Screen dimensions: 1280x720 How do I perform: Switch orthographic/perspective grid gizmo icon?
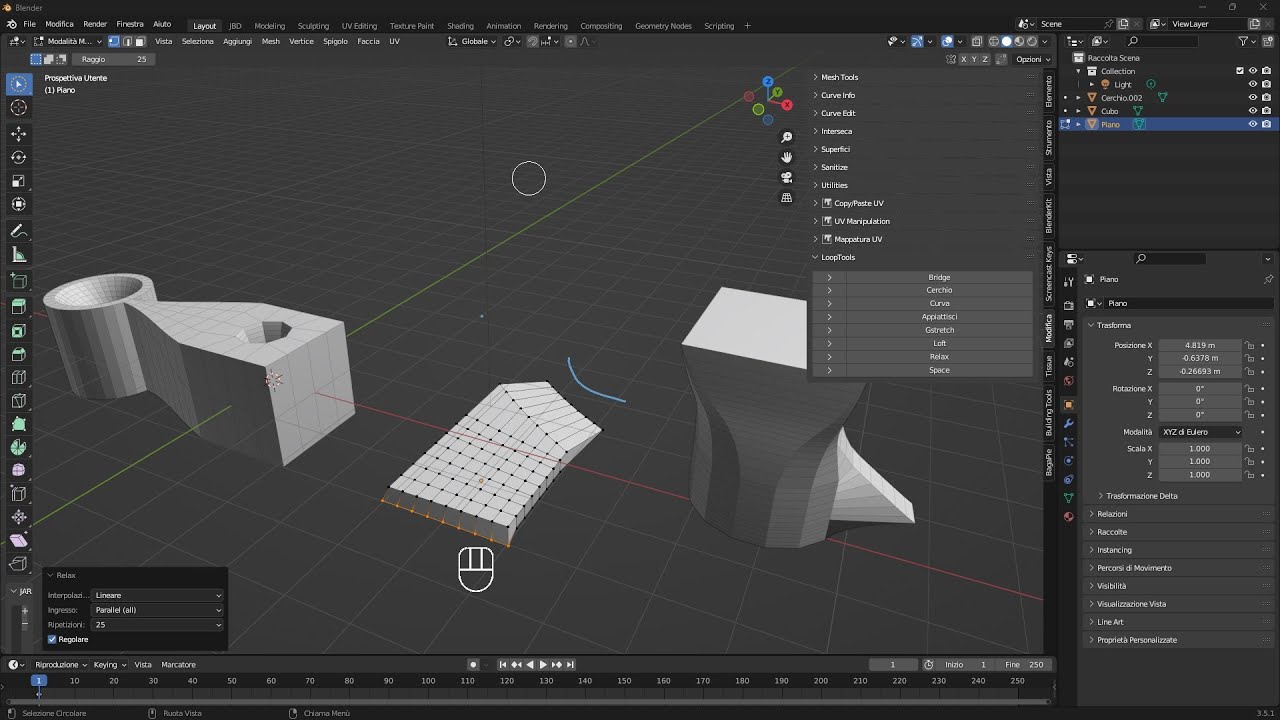click(x=787, y=198)
